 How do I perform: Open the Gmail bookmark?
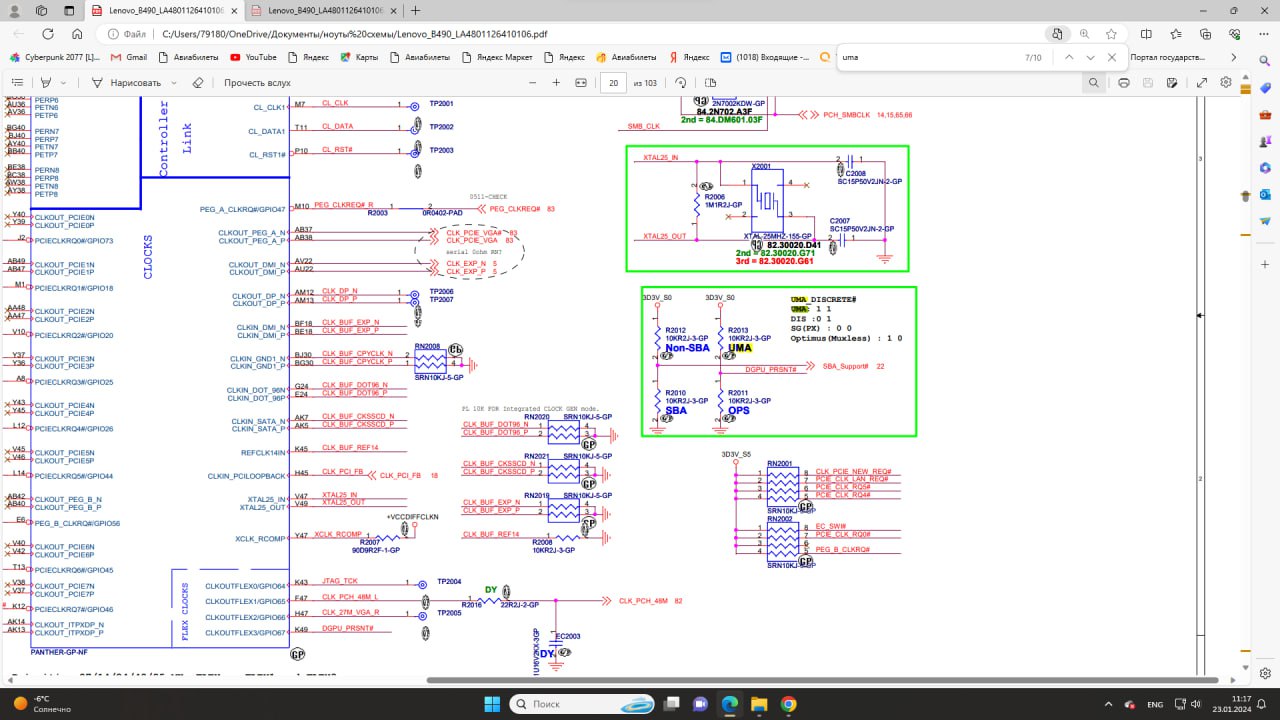pyautogui.click(x=128, y=57)
